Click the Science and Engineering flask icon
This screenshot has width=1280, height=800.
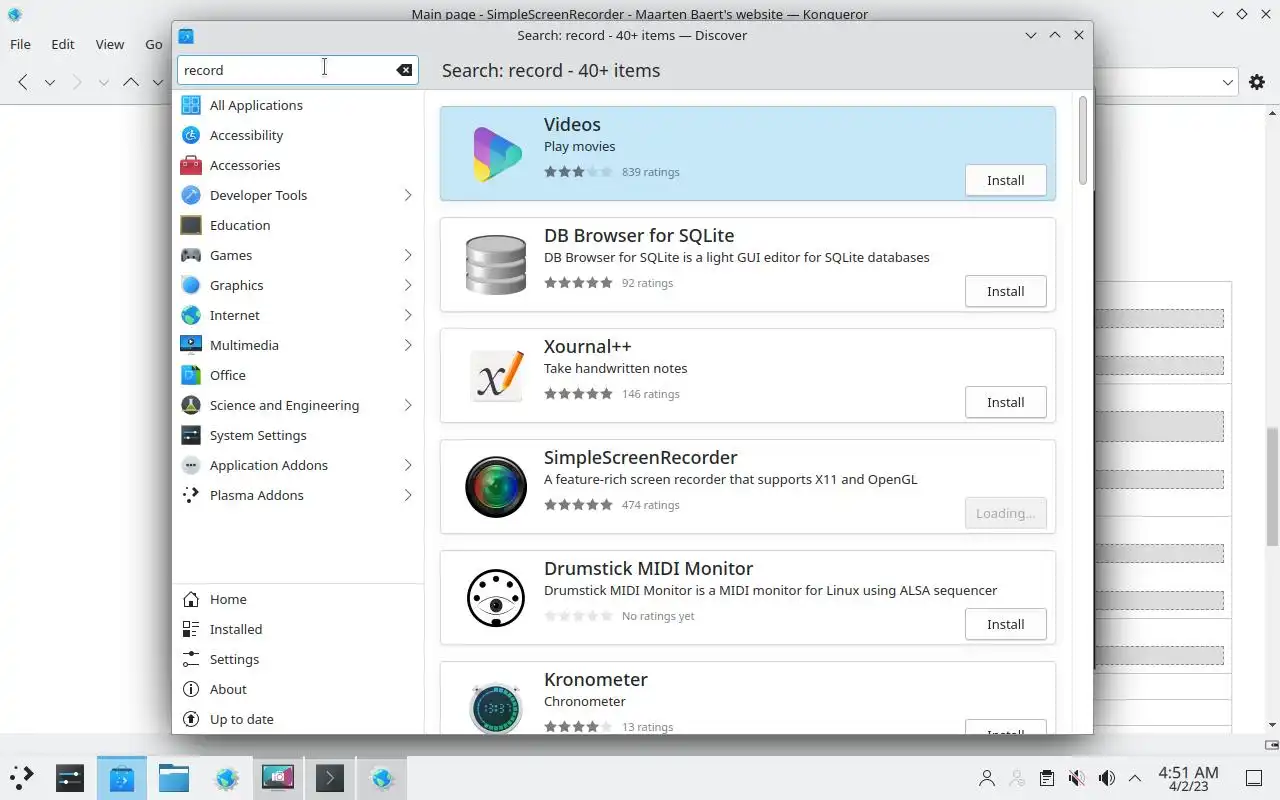coord(191,405)
